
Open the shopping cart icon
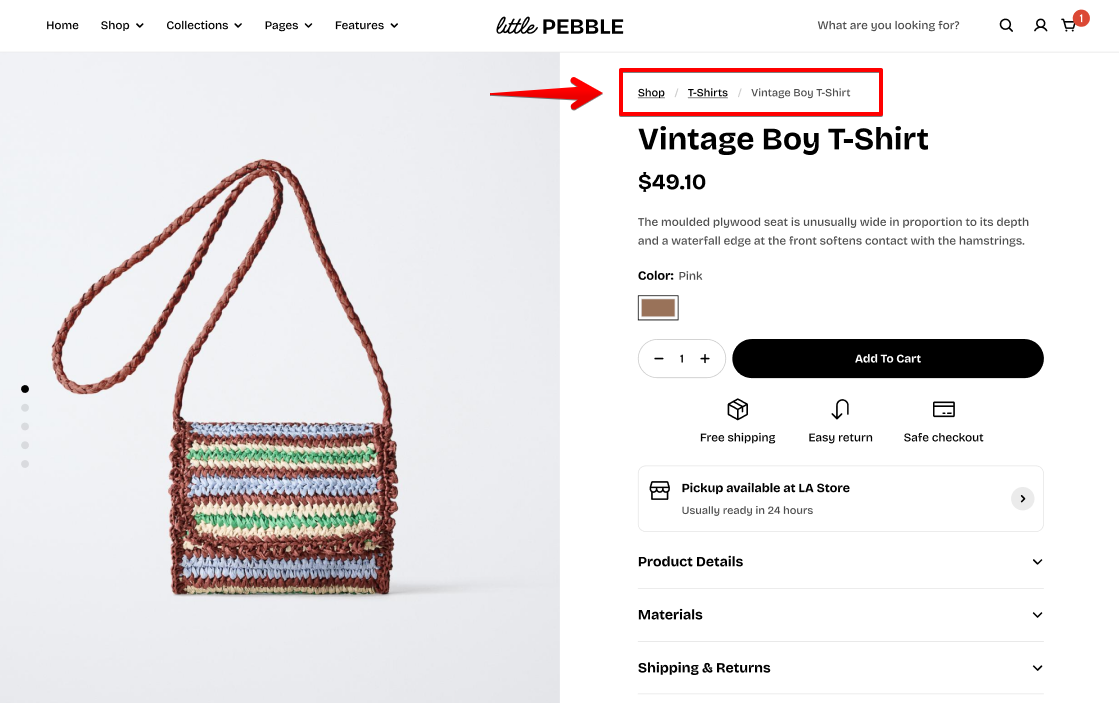click(x=1069, y=25)
